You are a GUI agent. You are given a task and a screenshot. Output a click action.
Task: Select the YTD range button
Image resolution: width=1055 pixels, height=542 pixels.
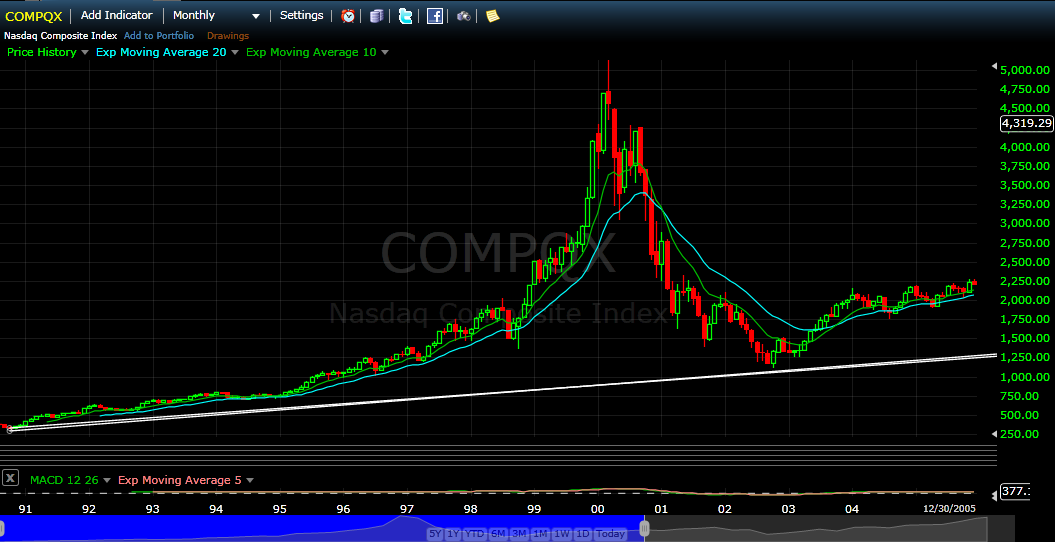(x=475, y=534)
